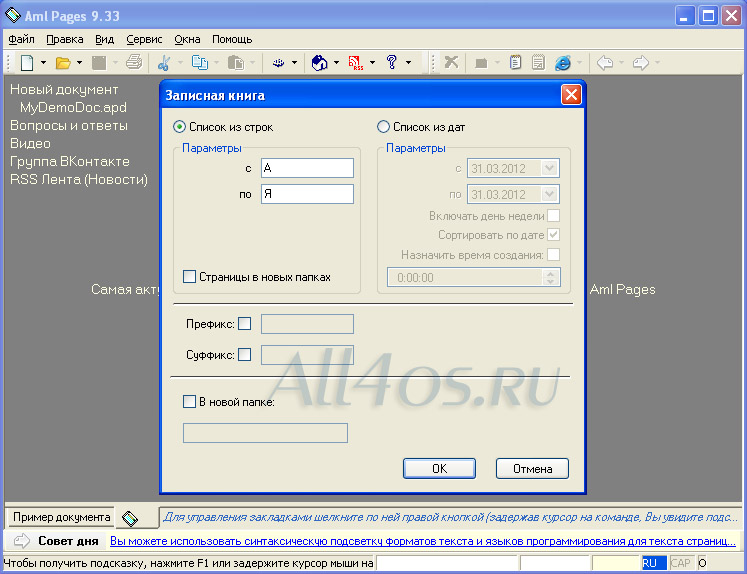Click the Open folder toolbar icon
The image size is (747, 574).
pyautogui.click(x=63, y=63)
